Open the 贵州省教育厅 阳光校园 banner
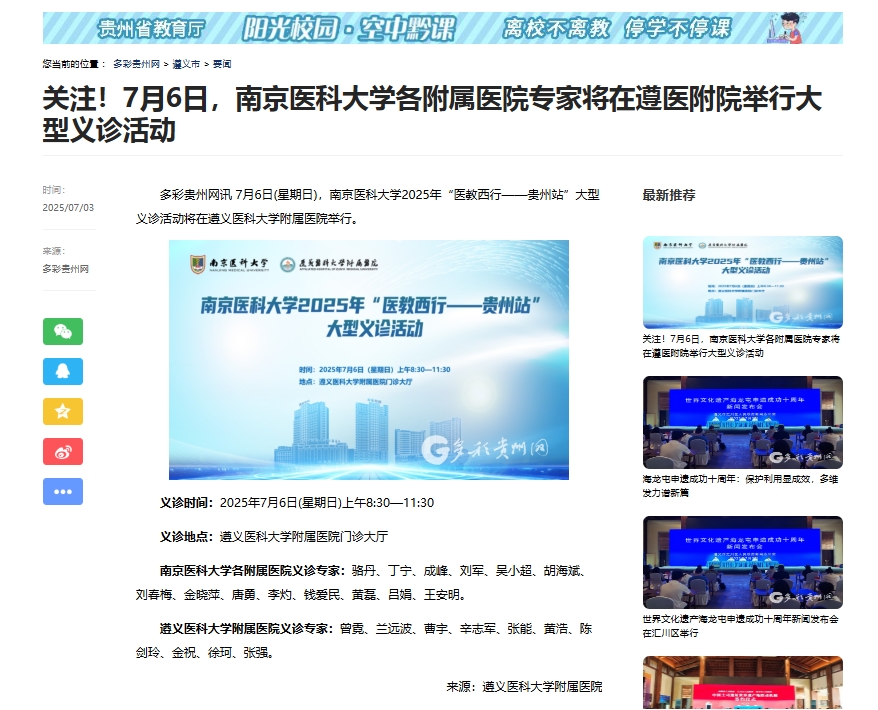The image size is (878, 710). (x=442, y=28)
